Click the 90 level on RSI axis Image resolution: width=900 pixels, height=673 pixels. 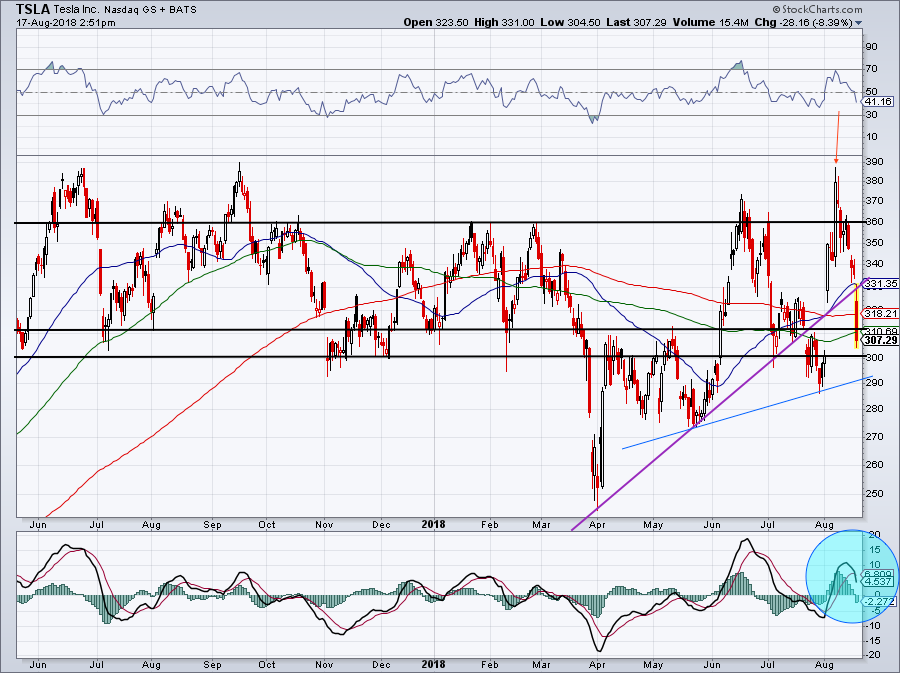click(871, 46)
